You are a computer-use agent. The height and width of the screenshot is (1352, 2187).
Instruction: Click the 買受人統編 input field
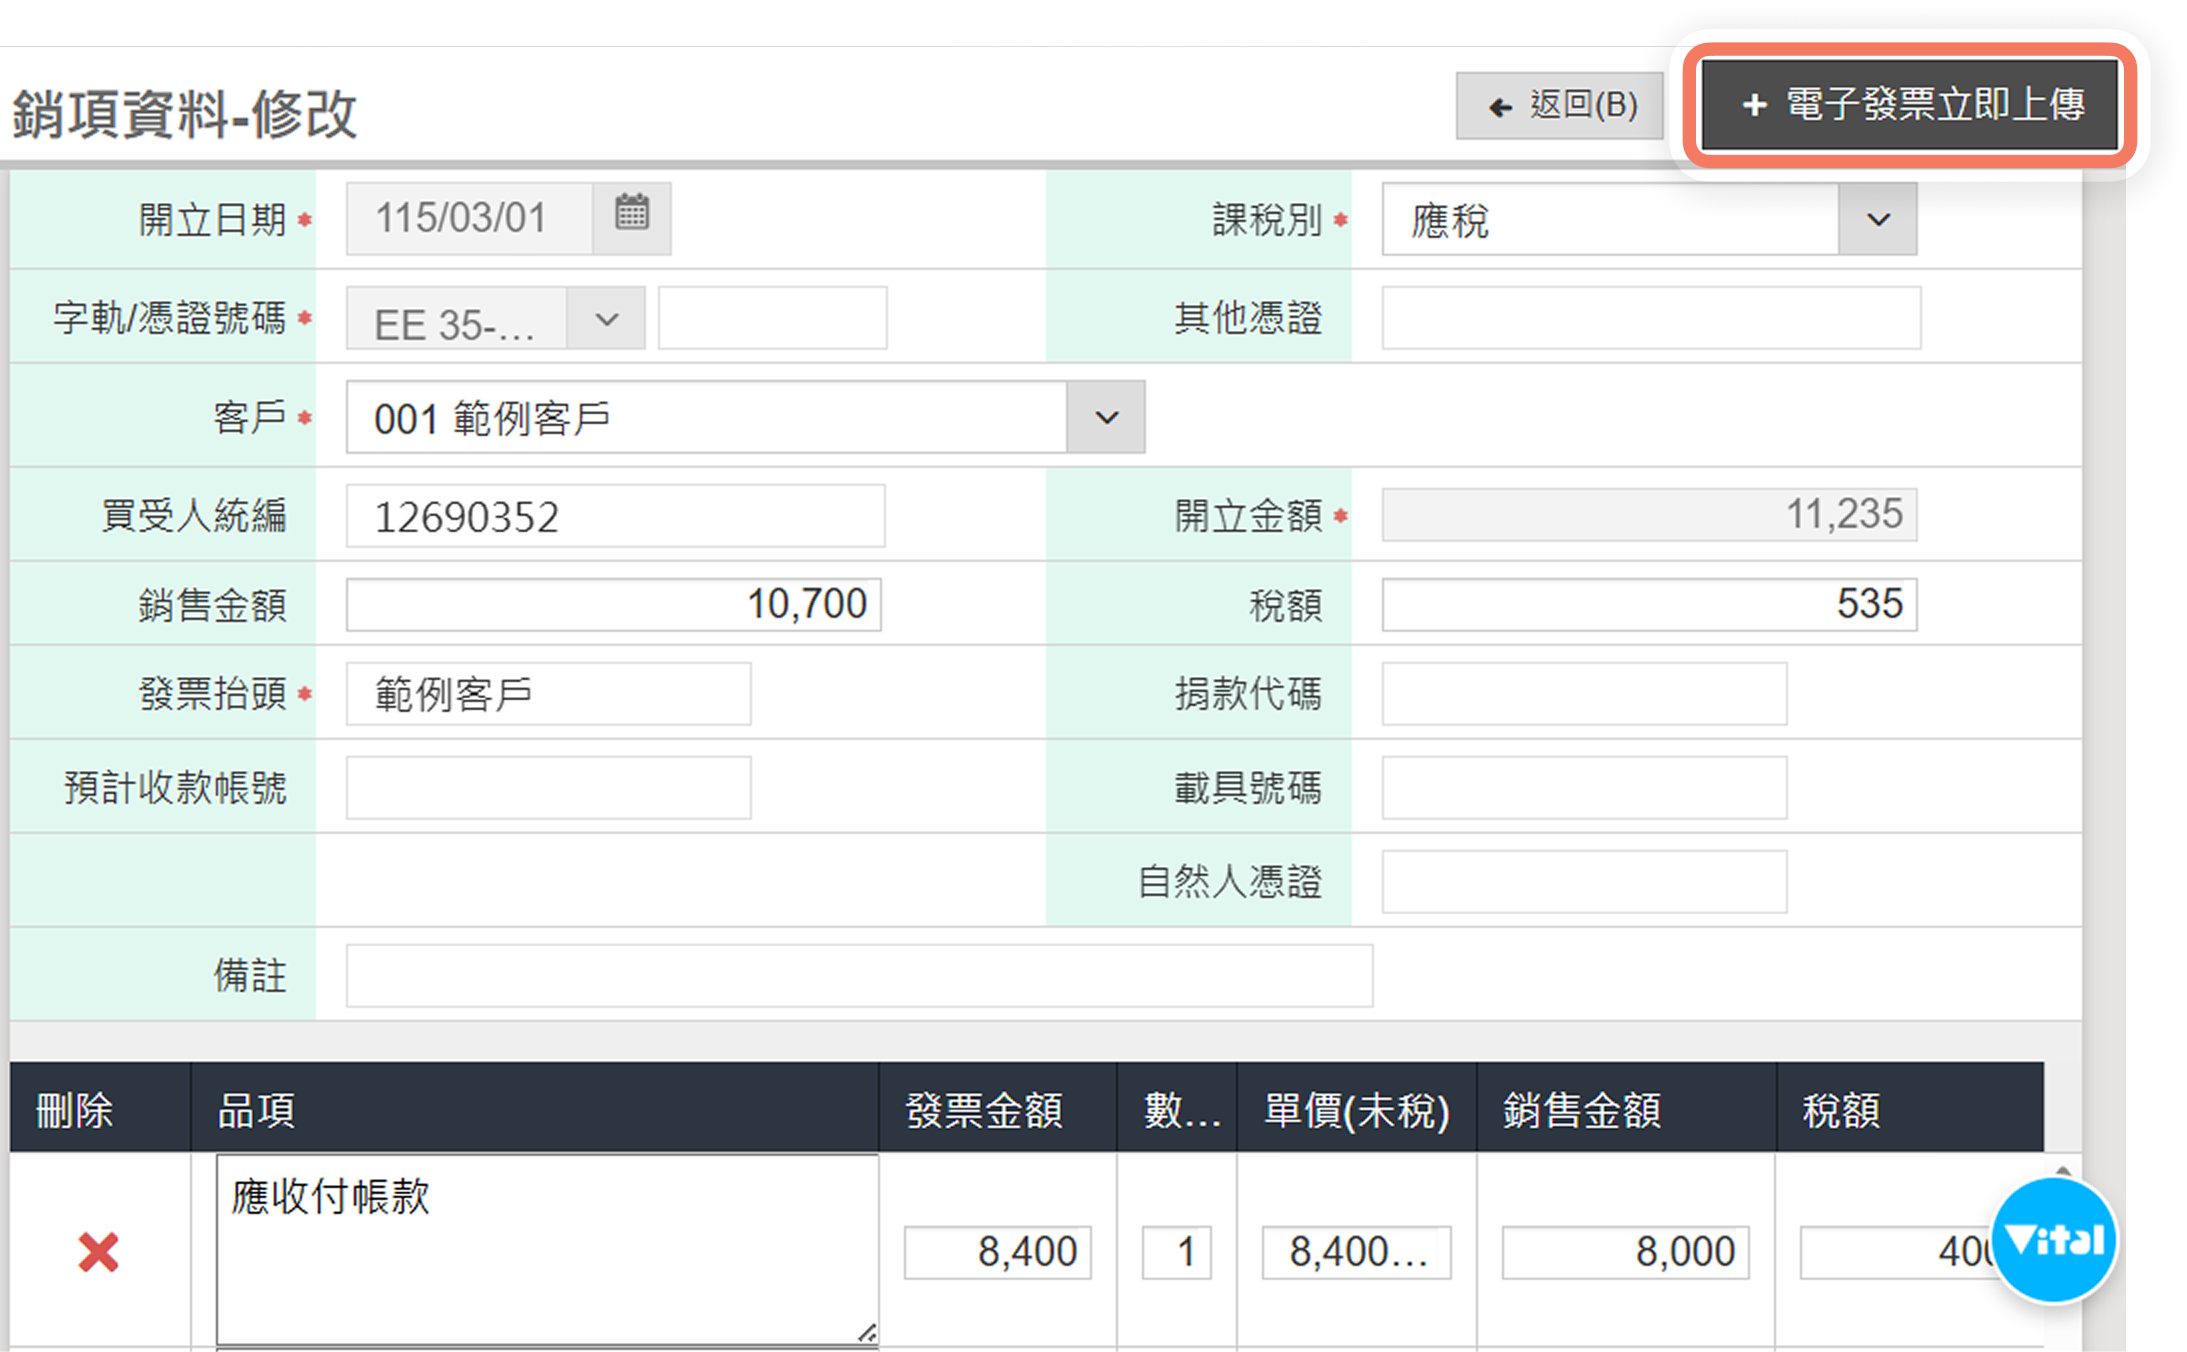tap(615, 516)
